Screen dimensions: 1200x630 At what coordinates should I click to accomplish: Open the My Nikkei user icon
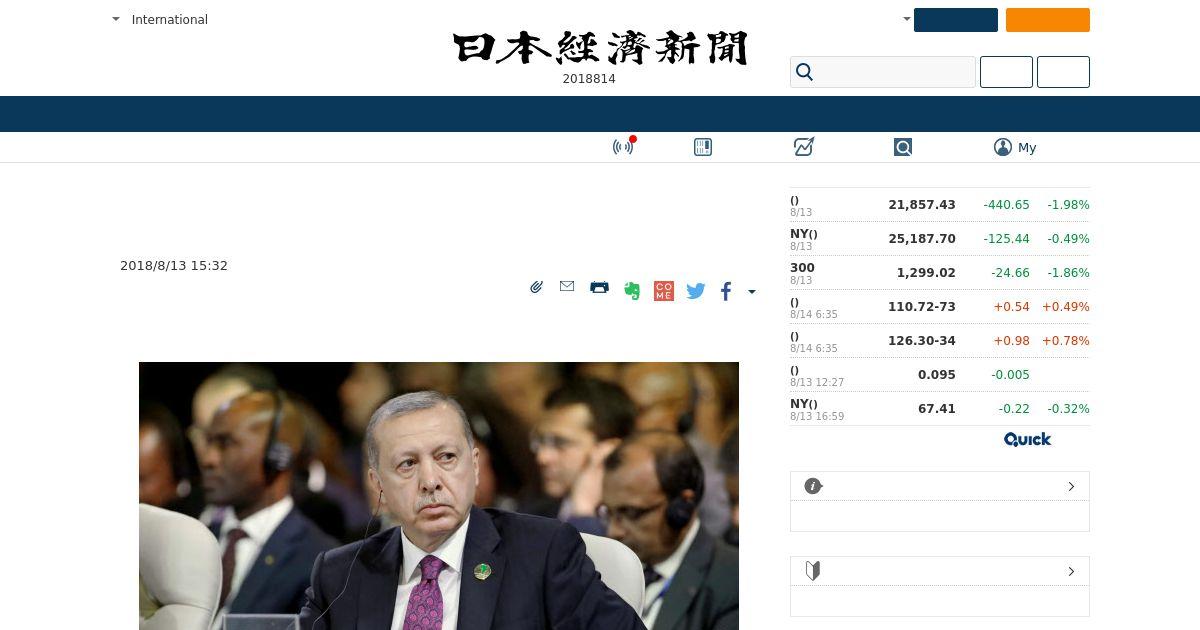1003,147
